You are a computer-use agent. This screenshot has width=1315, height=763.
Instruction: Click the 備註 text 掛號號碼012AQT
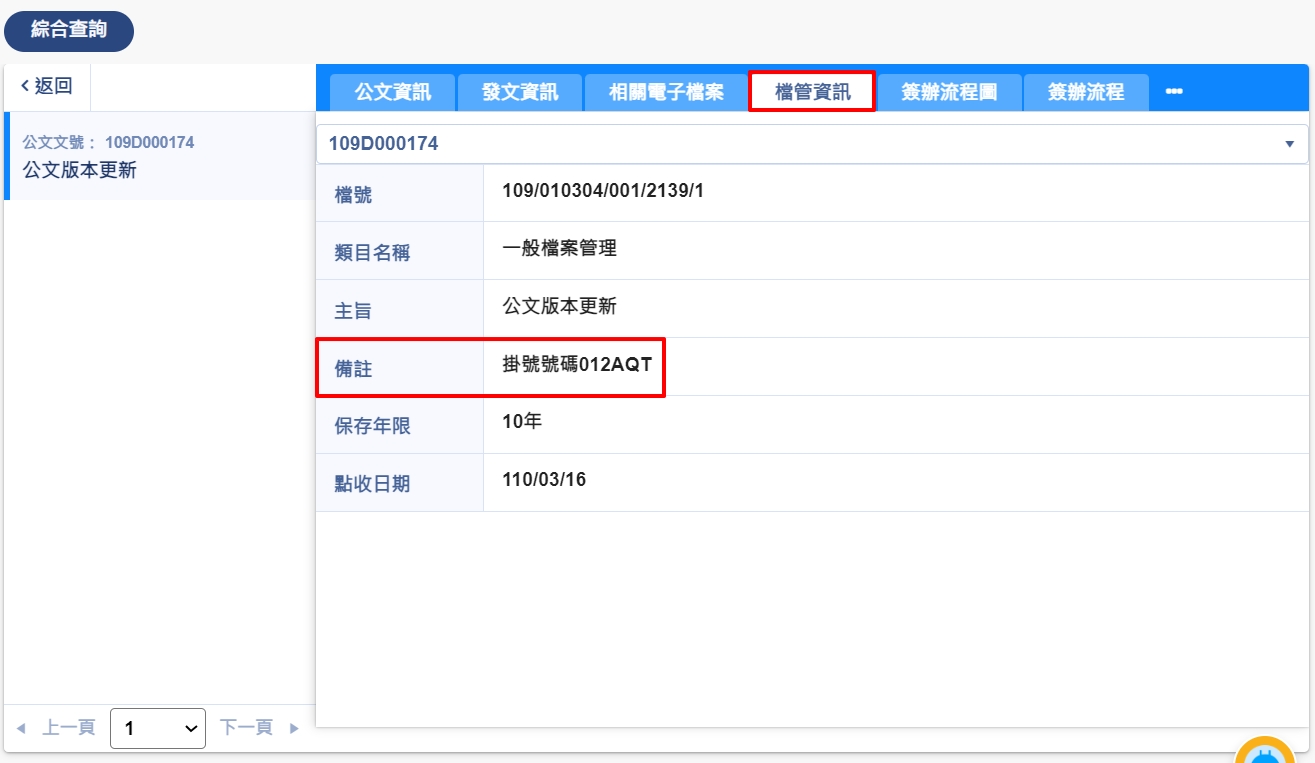point(577,365)
